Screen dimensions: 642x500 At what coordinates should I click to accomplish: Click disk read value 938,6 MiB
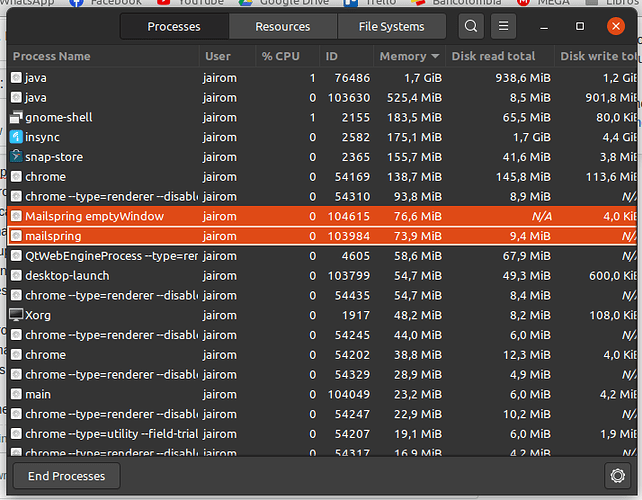pyautogui.click(x=523, y=78)
